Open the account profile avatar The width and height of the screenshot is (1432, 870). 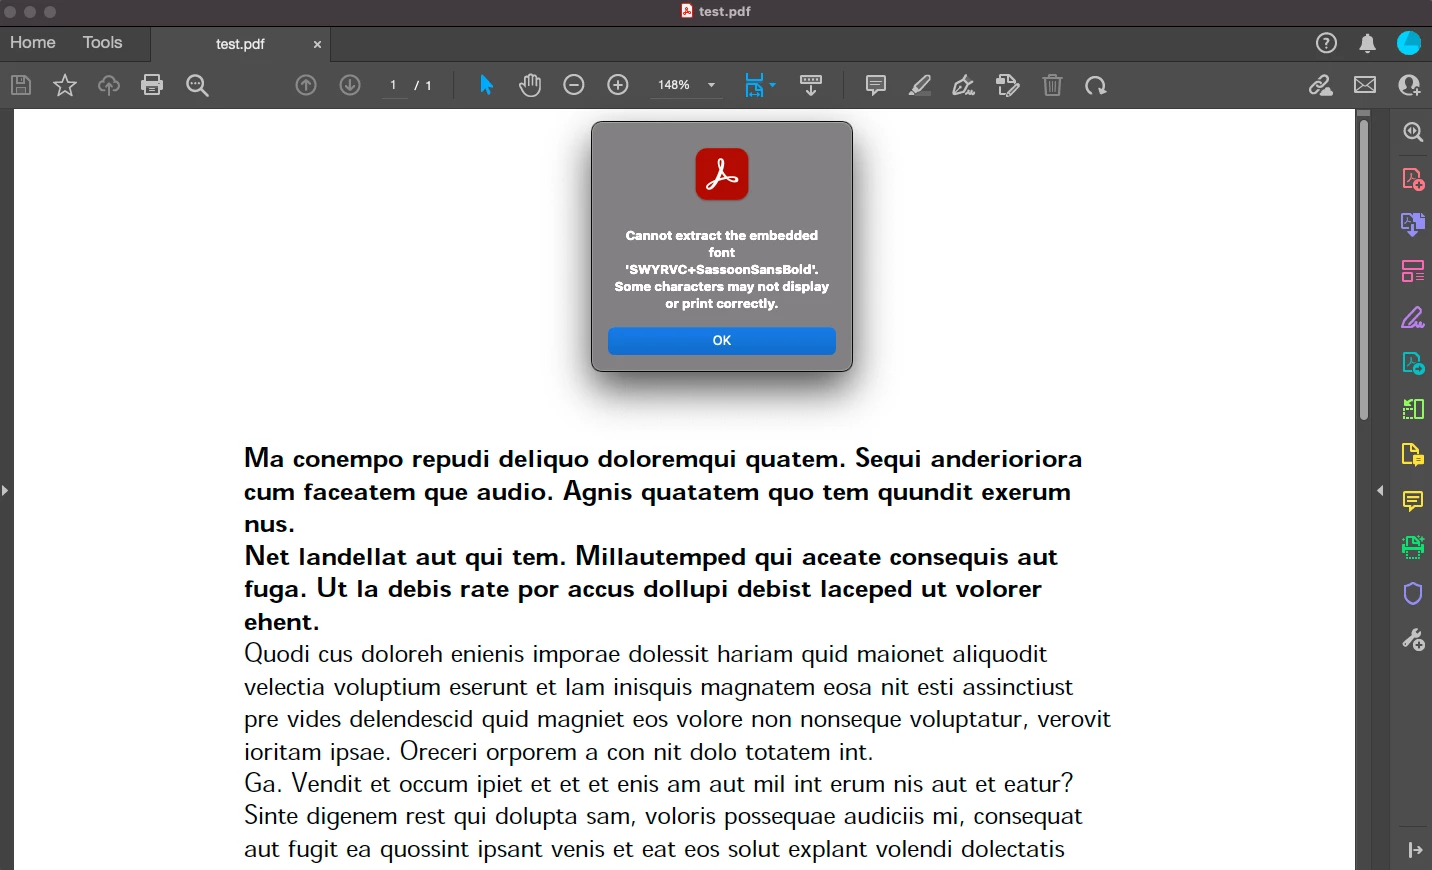click(x=1409, y=43)
